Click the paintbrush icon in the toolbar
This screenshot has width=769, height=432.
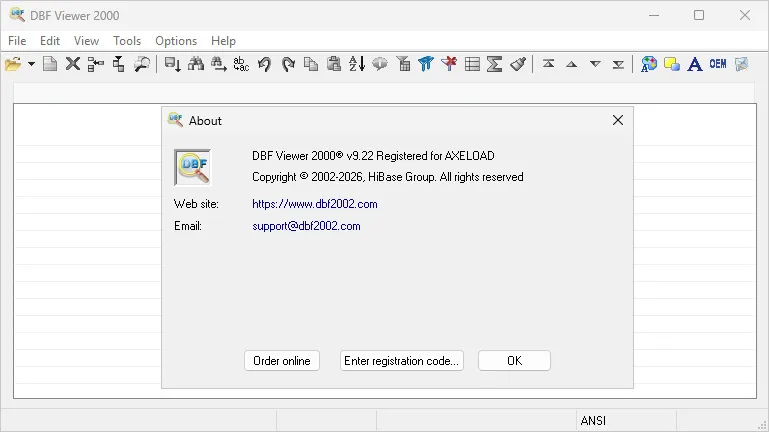click(x=518, y=64)
